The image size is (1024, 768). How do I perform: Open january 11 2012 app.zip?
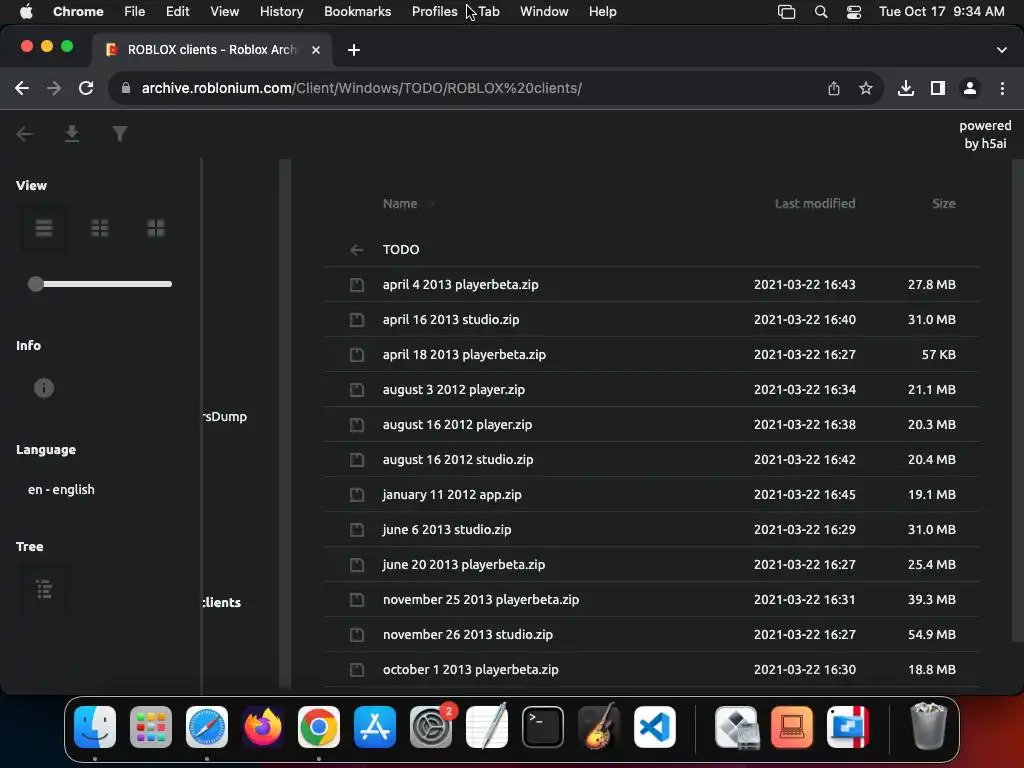[651, 494]
